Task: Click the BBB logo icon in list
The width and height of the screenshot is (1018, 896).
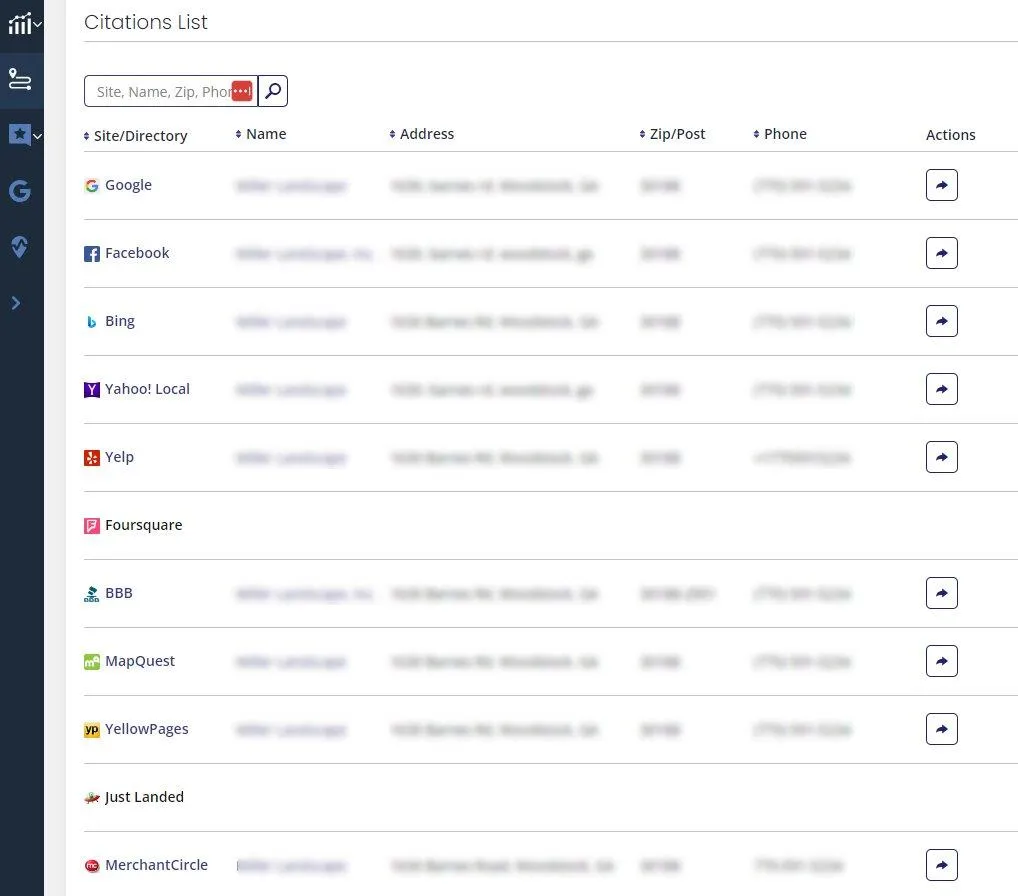Action: tap(92, 593)
